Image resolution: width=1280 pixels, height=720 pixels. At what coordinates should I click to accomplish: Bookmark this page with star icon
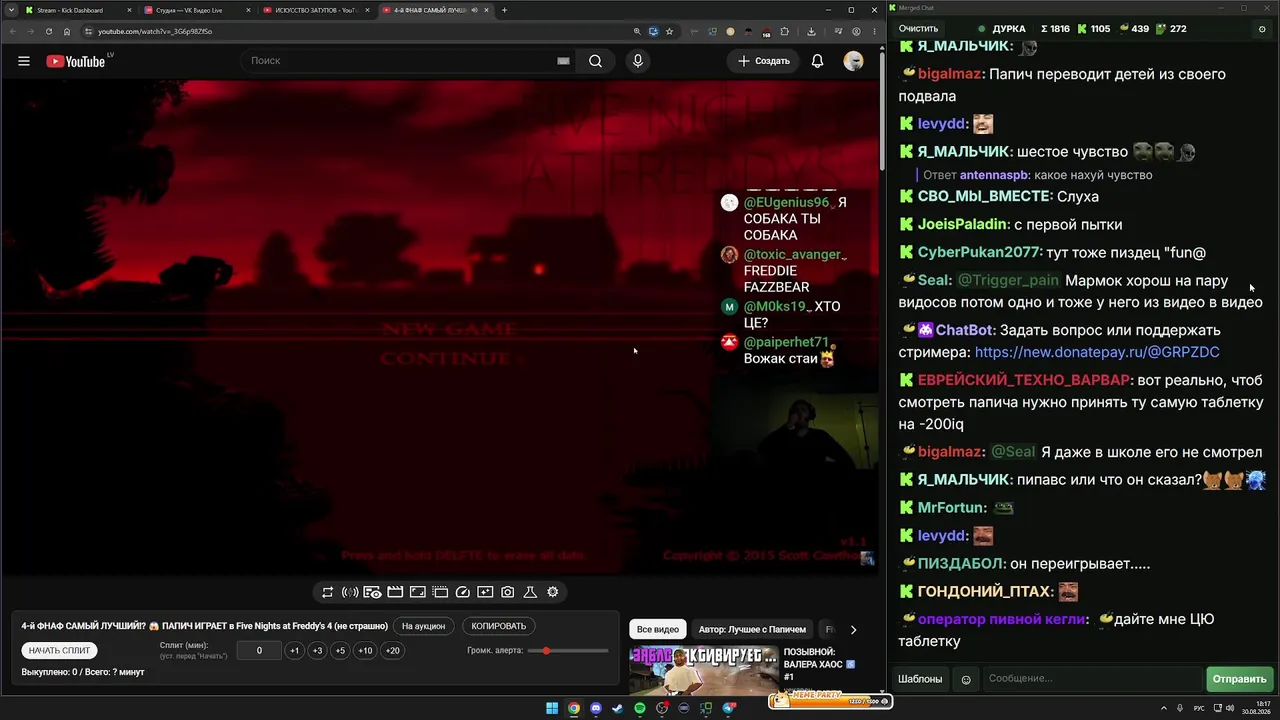[669, 31]
